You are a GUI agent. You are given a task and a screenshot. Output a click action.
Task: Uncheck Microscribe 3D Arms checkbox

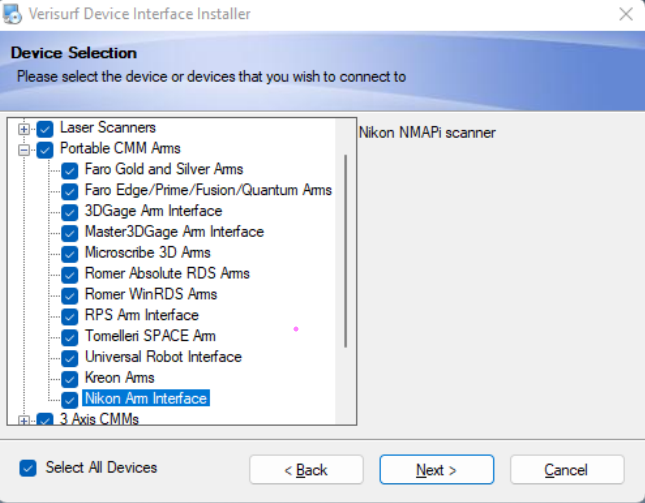[70, 254]
